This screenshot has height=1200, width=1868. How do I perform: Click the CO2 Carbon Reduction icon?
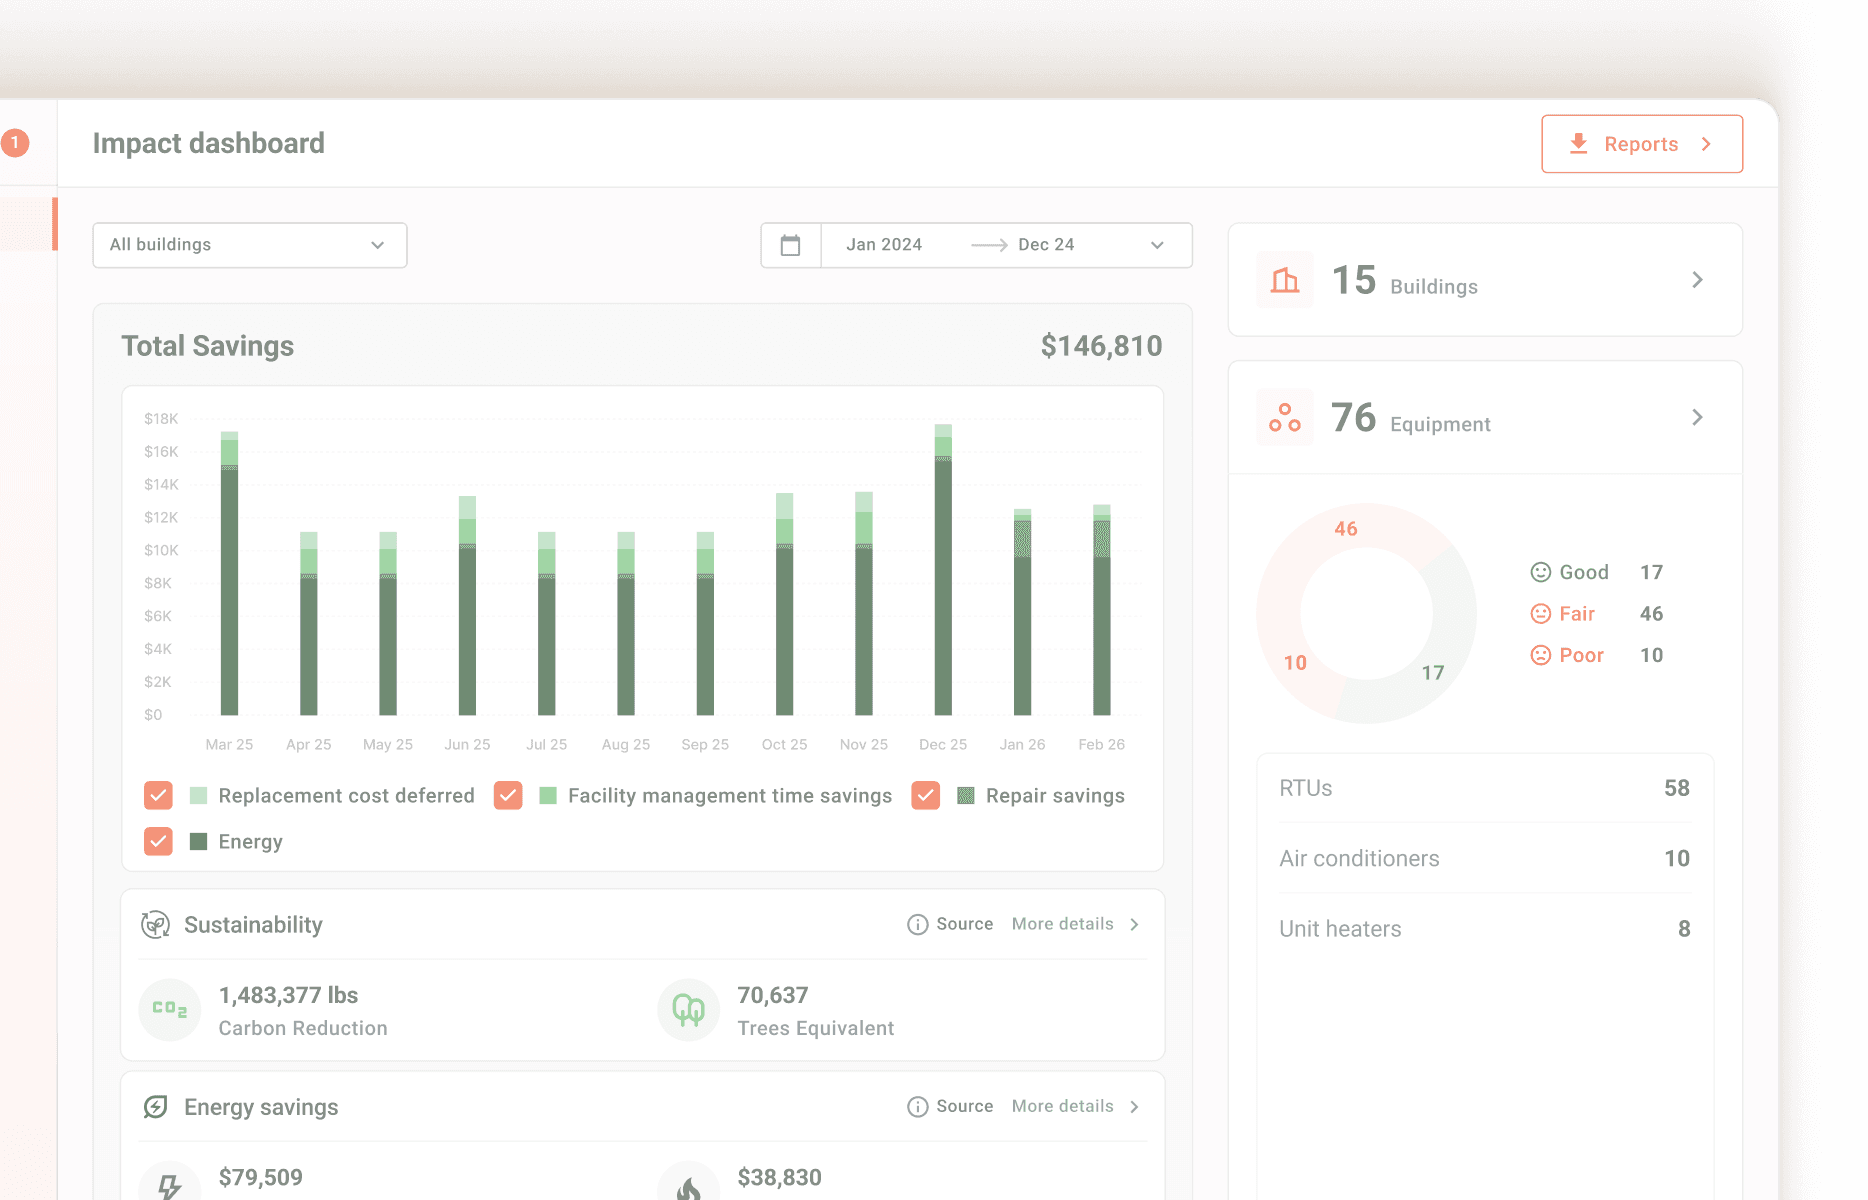pyautogui.click(x=170, y=1010)
